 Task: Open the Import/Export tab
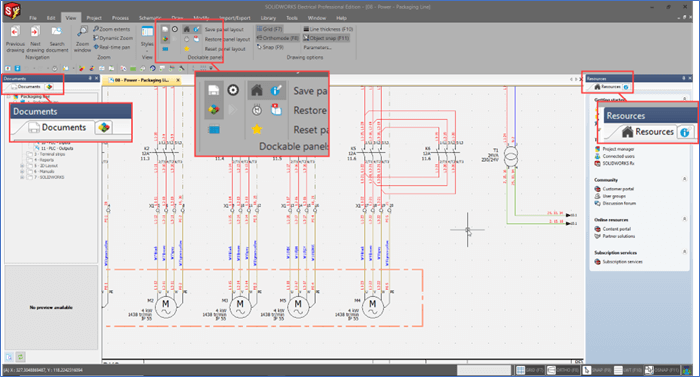click(235, 18)
